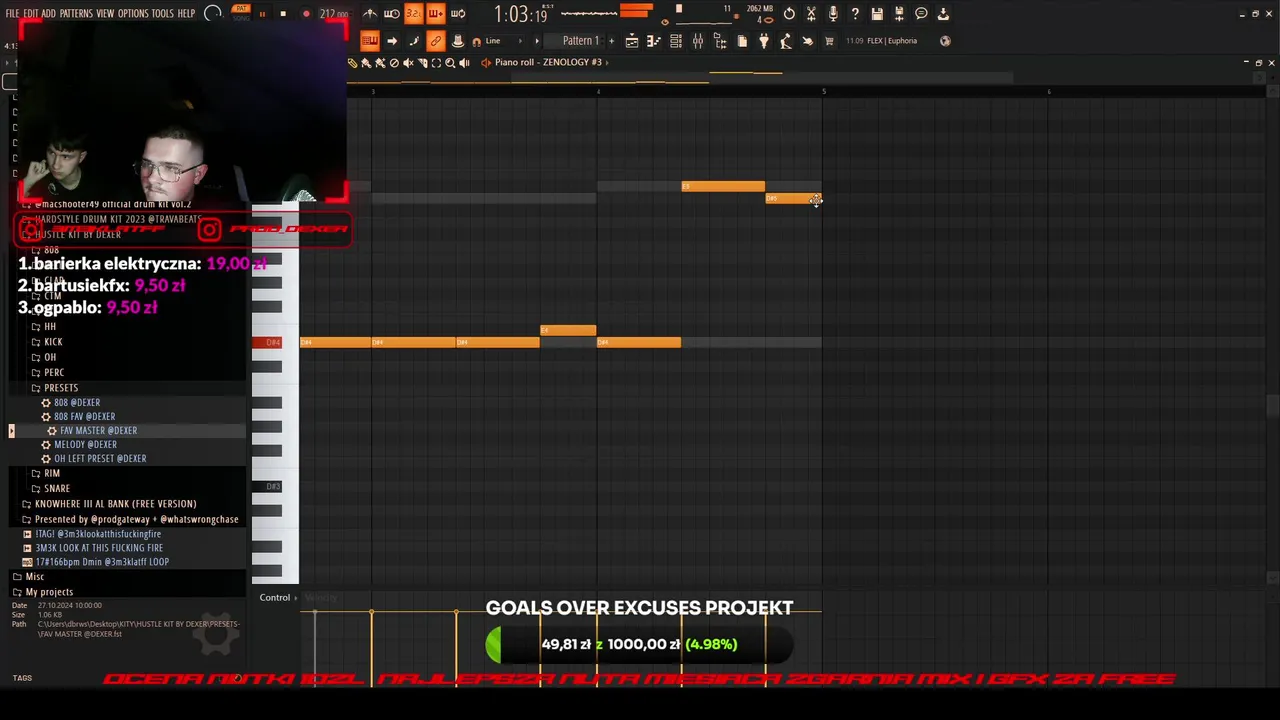Viewport: 1280px width, 720px height.
Task: Select the MELODY @DEXER preset
Action: [85, 444]
